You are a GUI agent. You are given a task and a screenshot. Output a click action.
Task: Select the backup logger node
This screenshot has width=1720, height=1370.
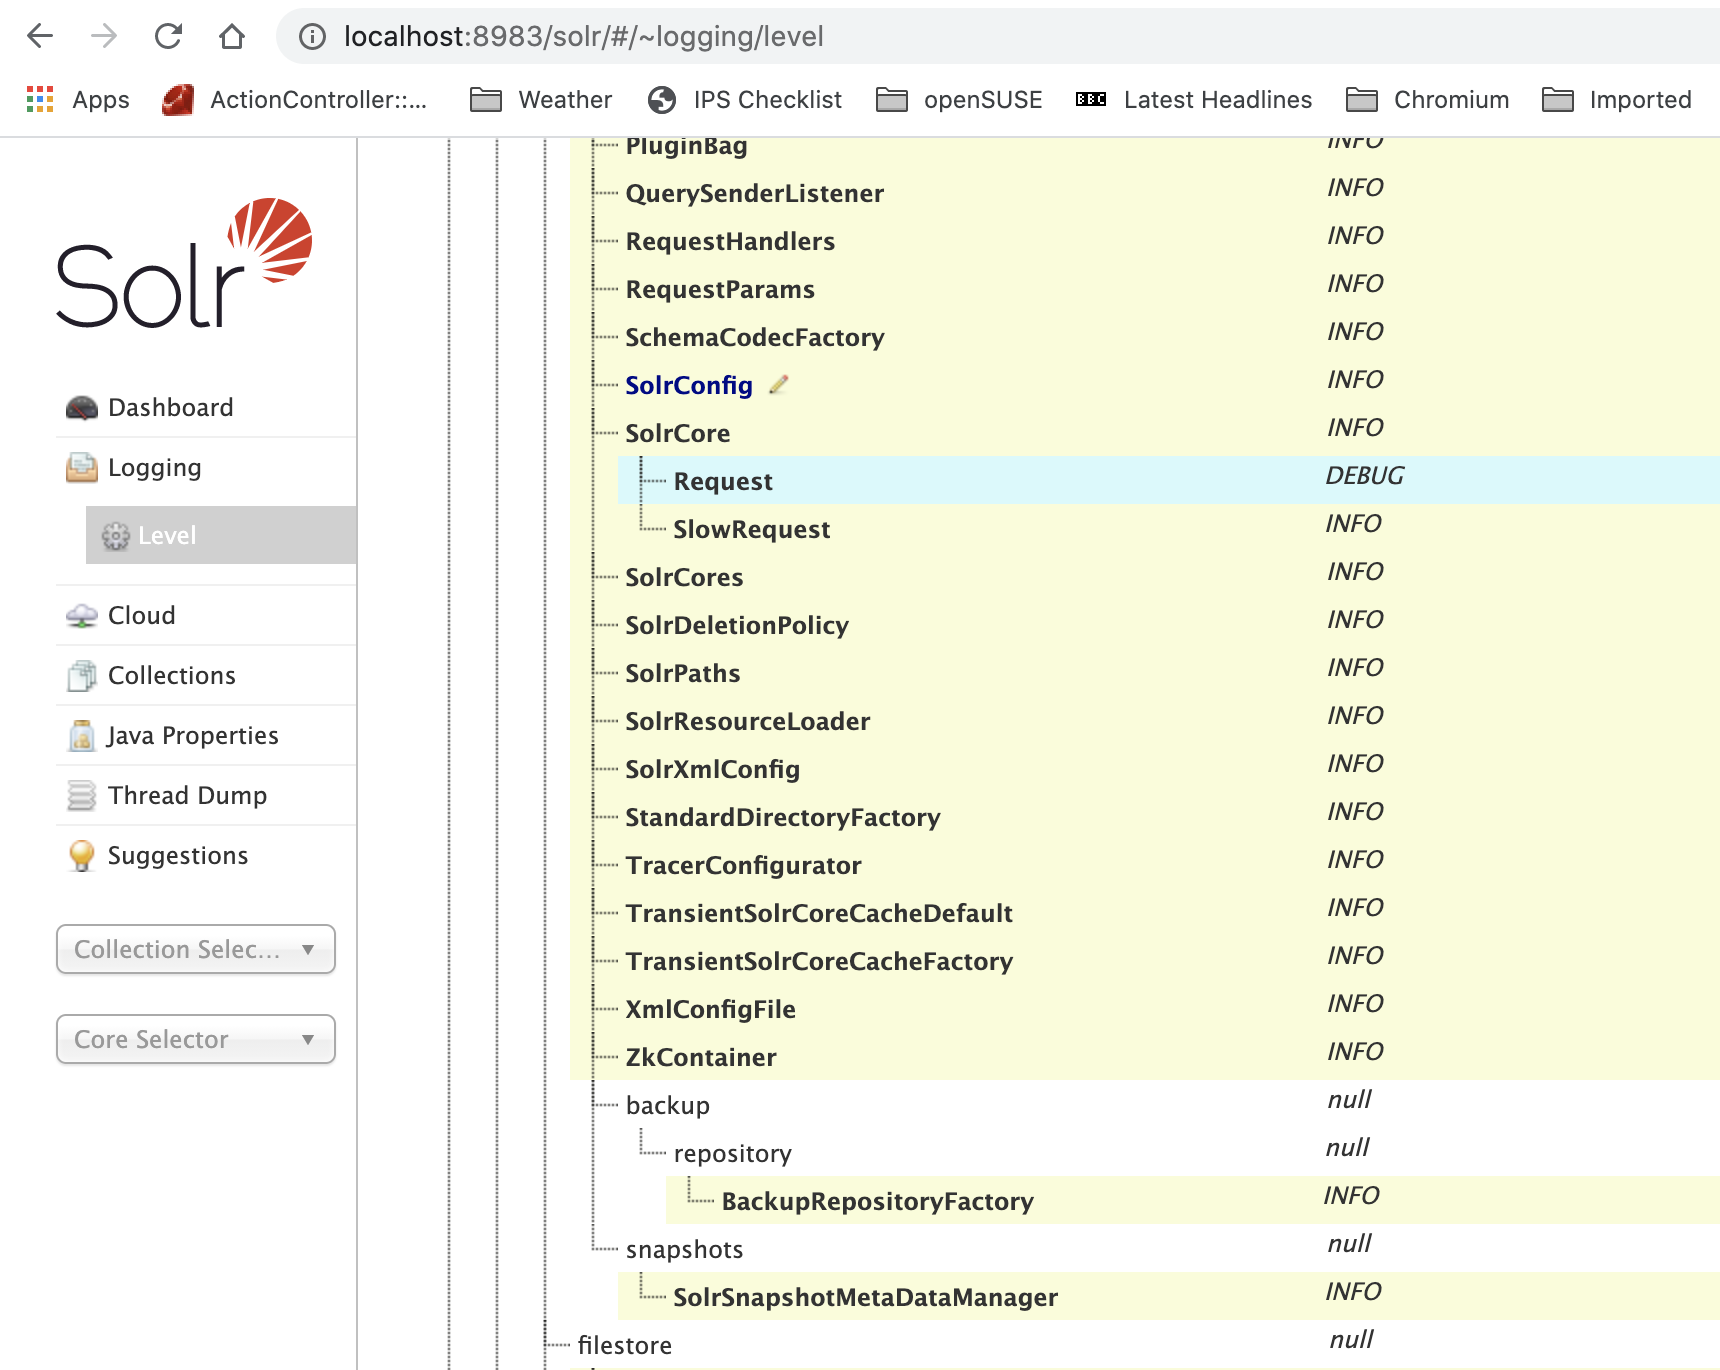(668, 1105)
